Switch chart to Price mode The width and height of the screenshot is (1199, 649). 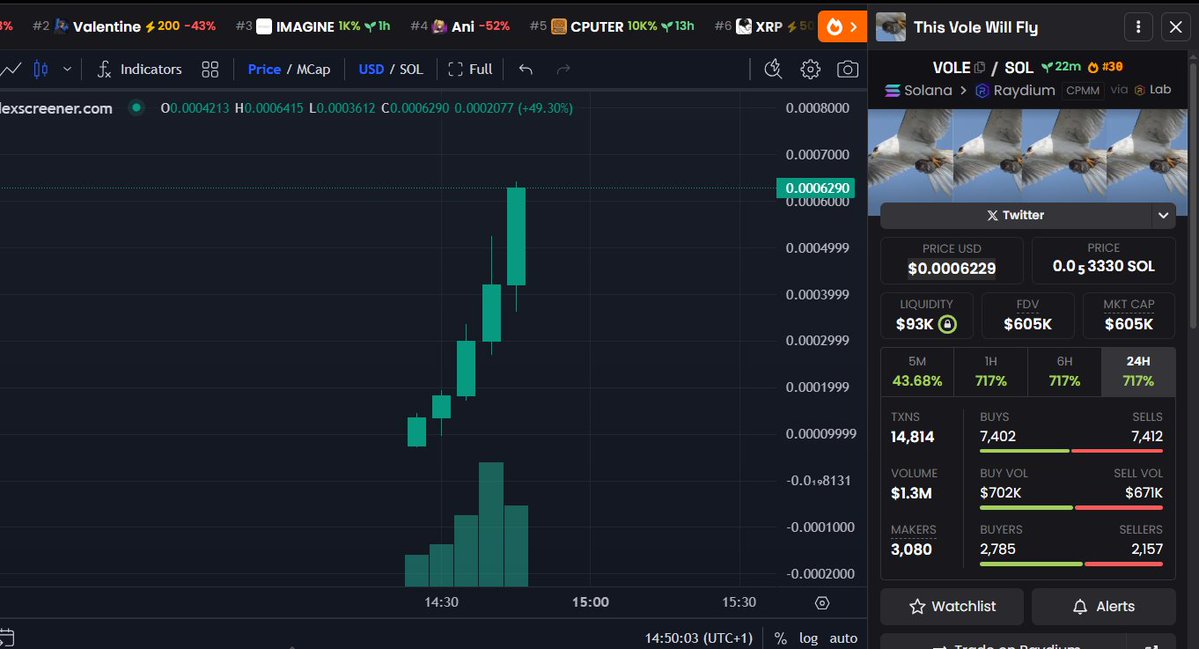click(x=264, y=70)
